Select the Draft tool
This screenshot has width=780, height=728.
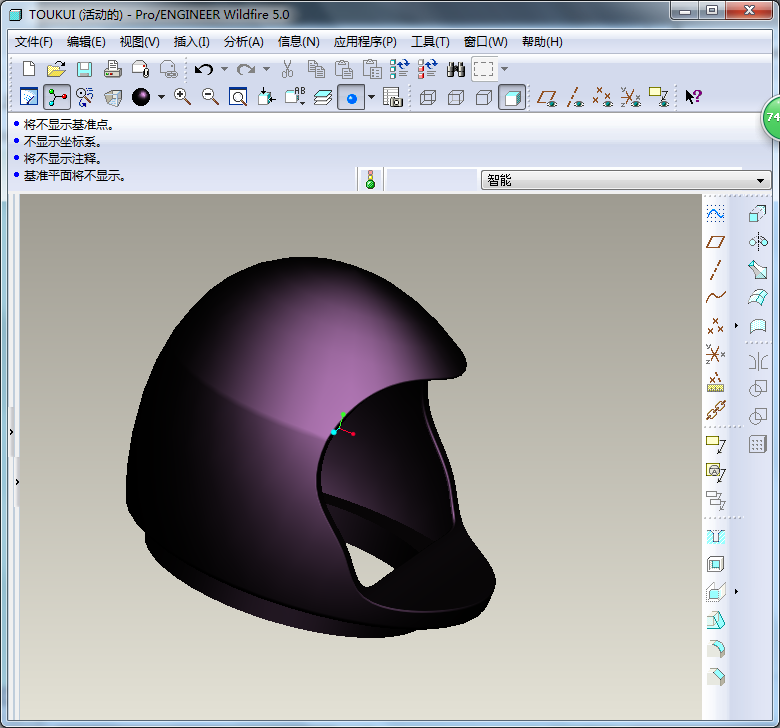pyautogui.click(x=715, y=620)
